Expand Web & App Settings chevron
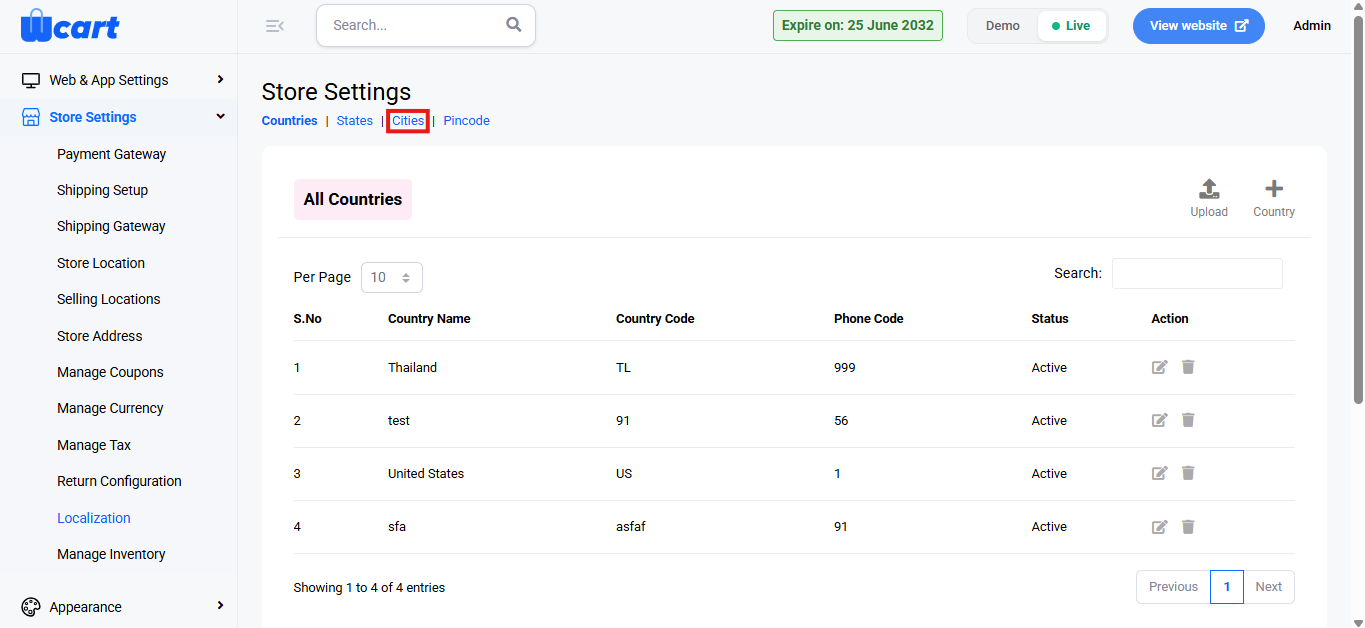The width and height of the screenshot is (1365, 628). [220, 79]
